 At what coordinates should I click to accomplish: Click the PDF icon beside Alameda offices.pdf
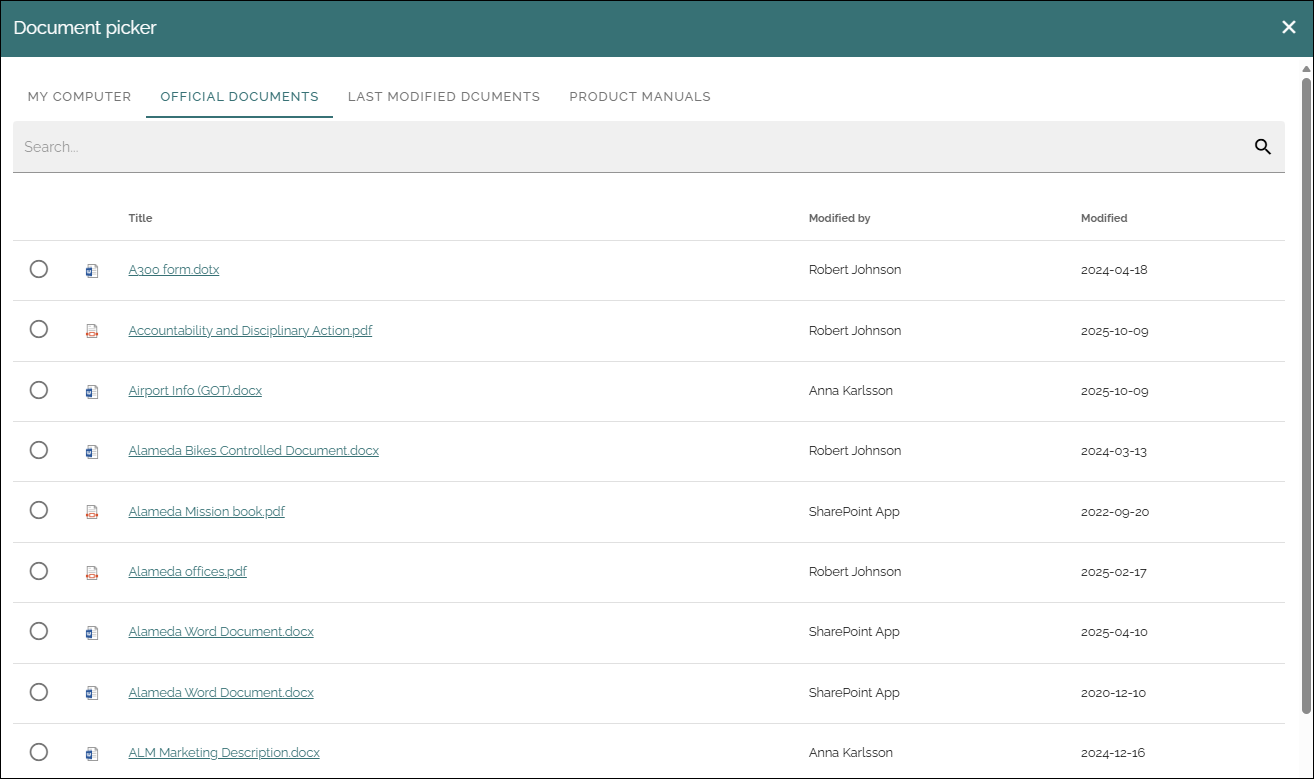92,572
